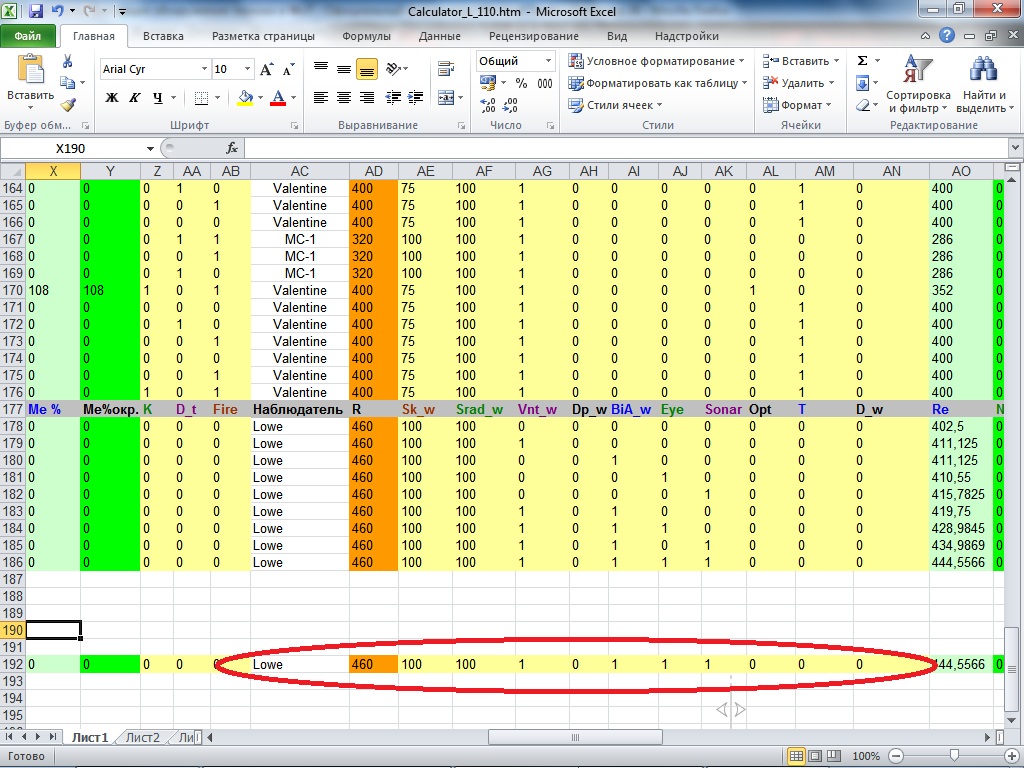Zoom out with minus button
1024x768 pixels.
(896, 756)
